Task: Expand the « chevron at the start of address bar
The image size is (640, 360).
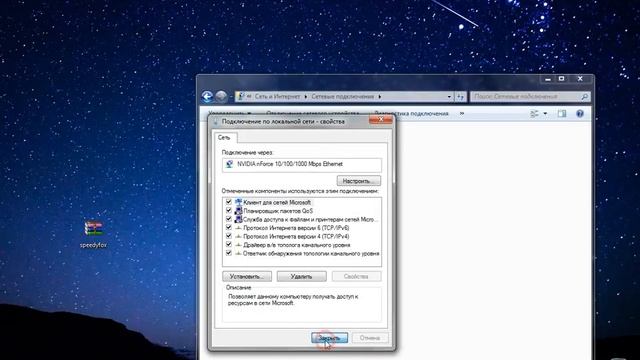Action: click(249, 97)
